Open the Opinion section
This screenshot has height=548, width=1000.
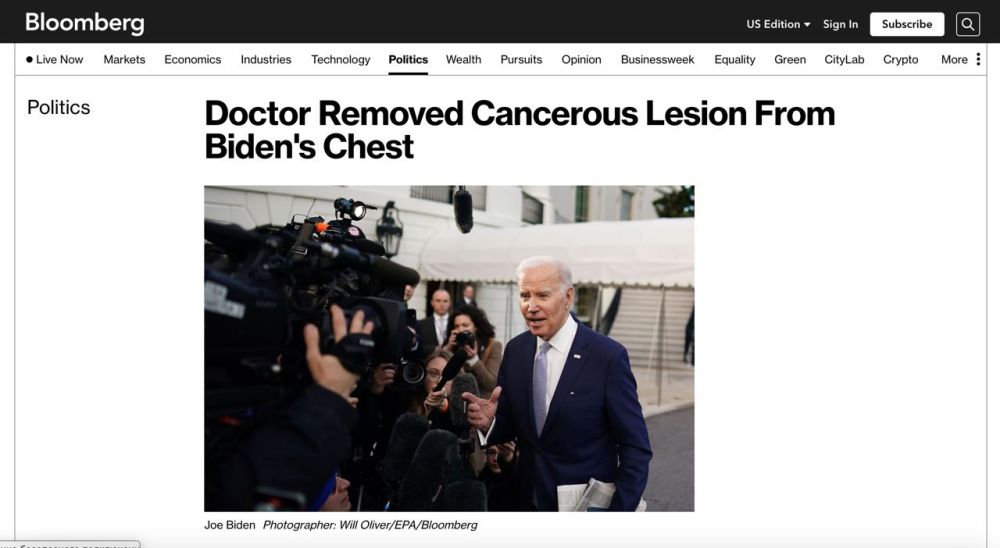tap(581, 59)
